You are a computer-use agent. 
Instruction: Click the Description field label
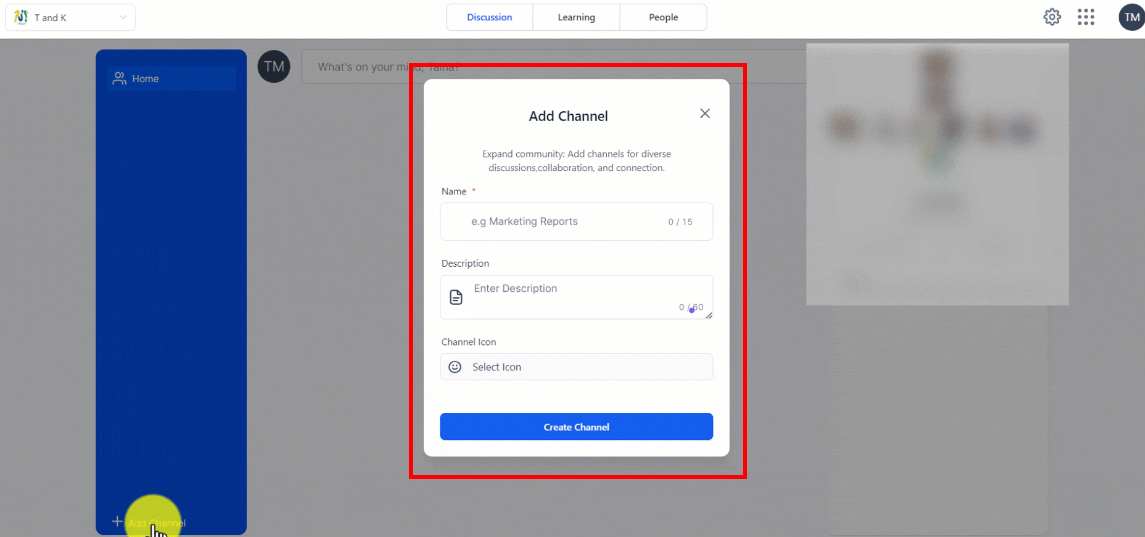[465, 263]
